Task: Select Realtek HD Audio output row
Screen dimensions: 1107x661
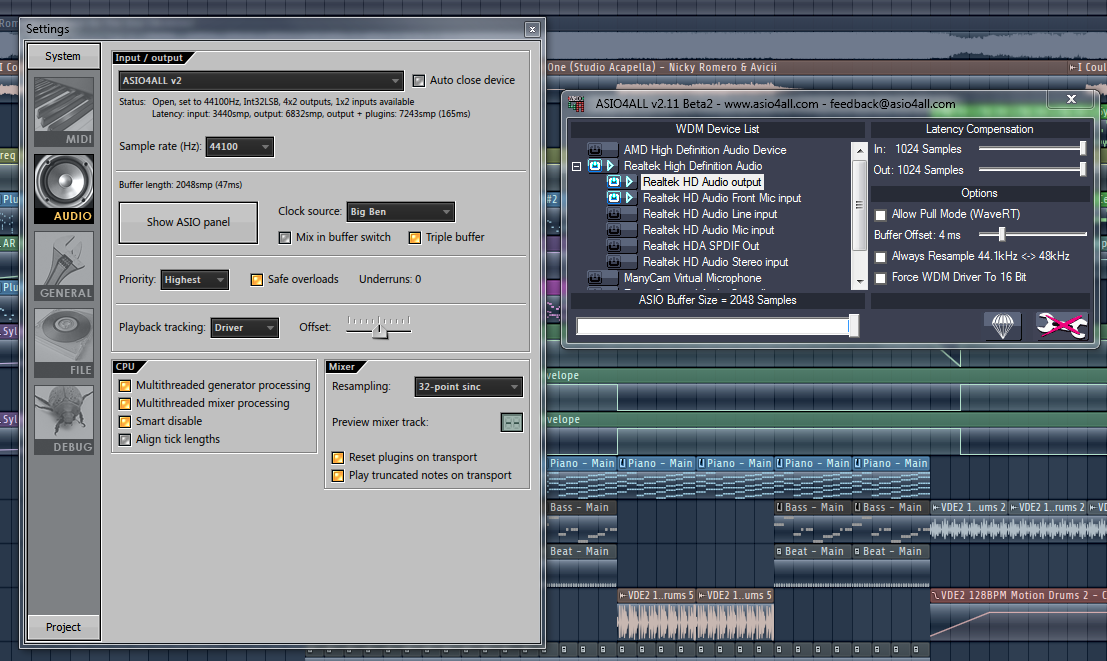Action: (702, 182)
